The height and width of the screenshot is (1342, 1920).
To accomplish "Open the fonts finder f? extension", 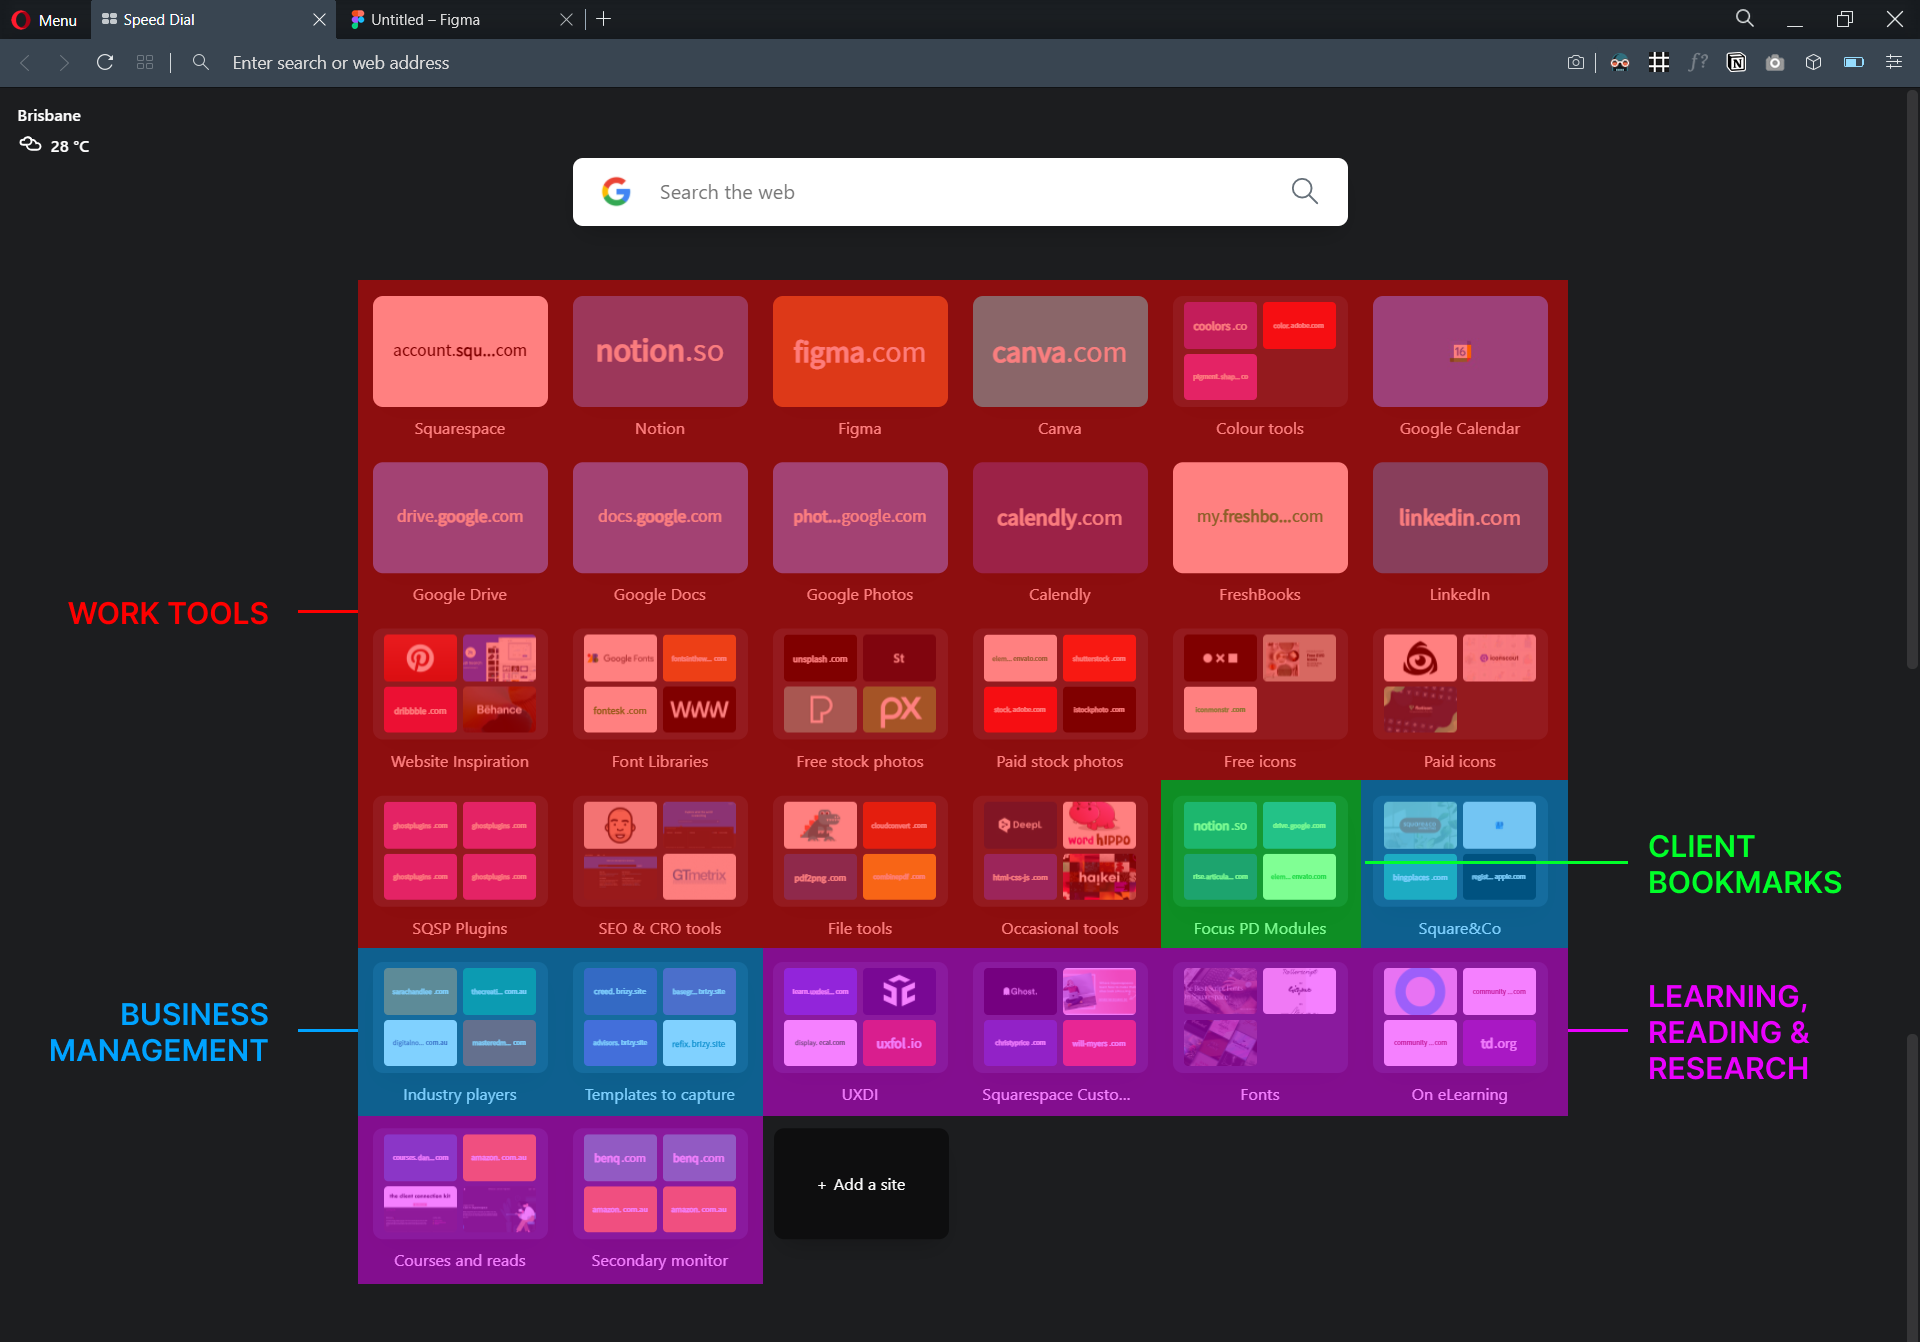I will point(1698,62).
